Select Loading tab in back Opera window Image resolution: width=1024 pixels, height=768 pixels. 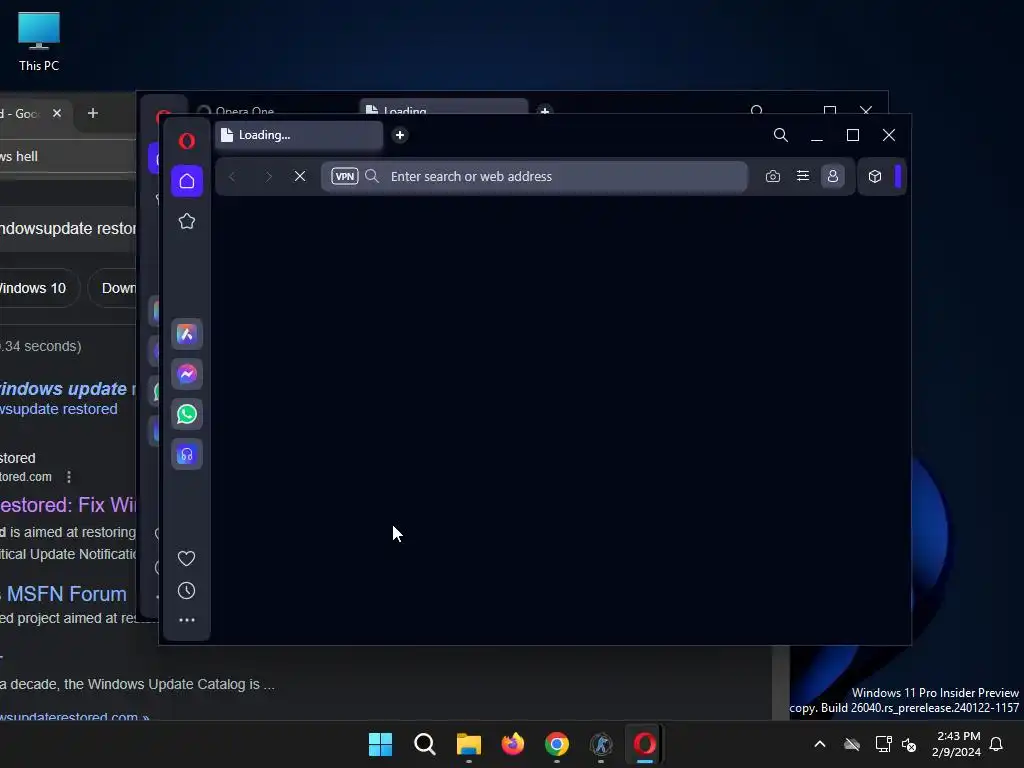[x=444, y=108]
